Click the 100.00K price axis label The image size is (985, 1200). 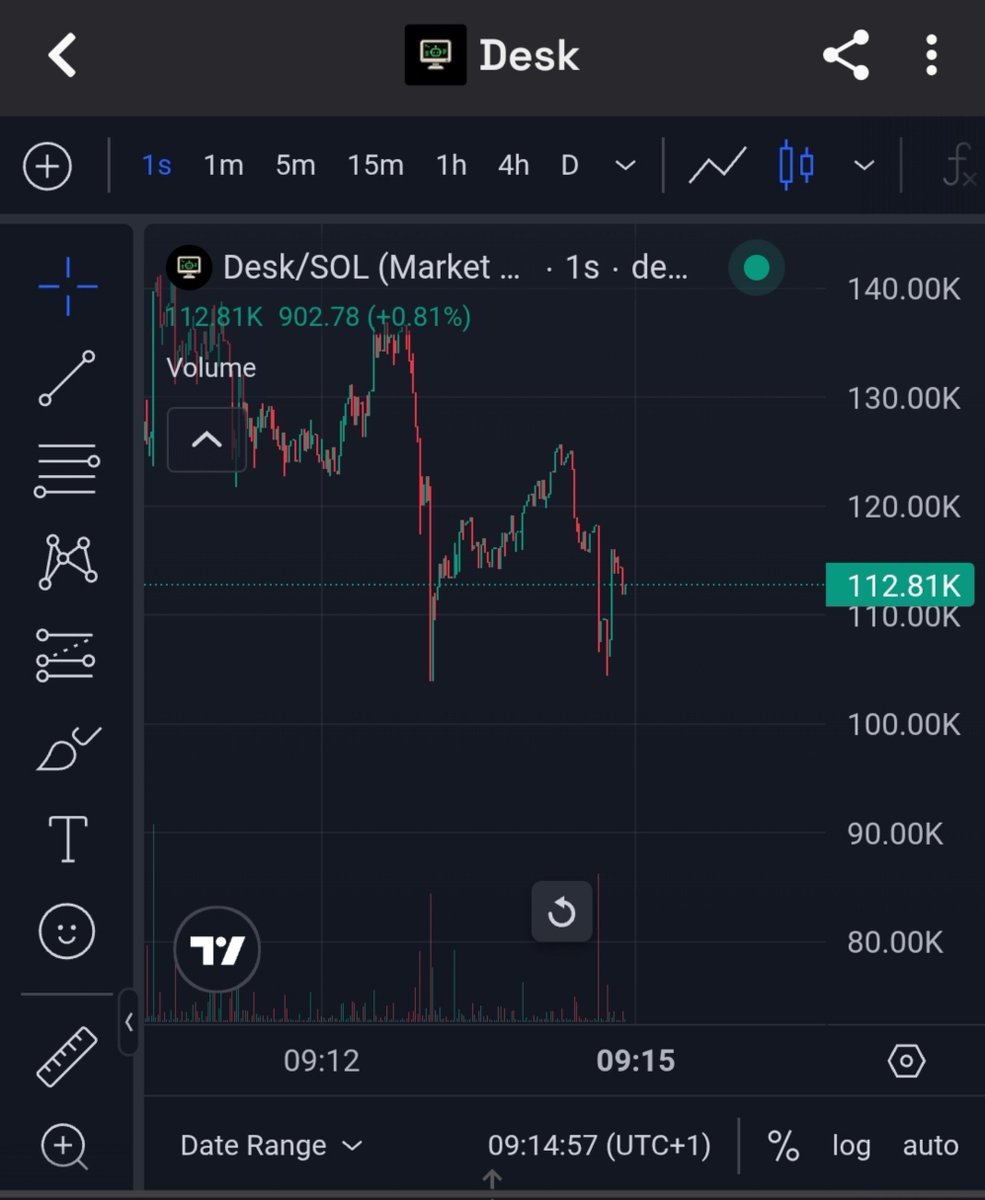click(x=904, y=724)
